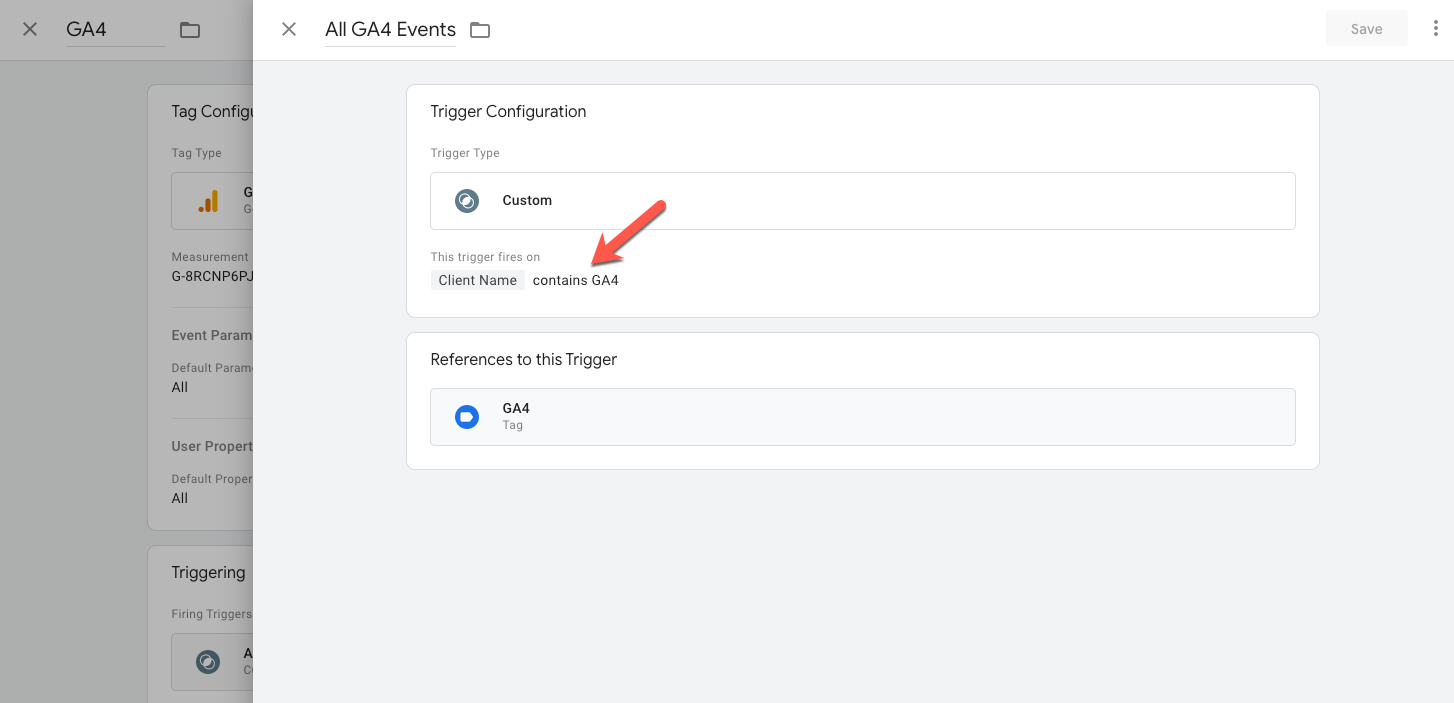Click the Trigger Configuration heading
The image size is (1454, 703).
tap(508, 111)
